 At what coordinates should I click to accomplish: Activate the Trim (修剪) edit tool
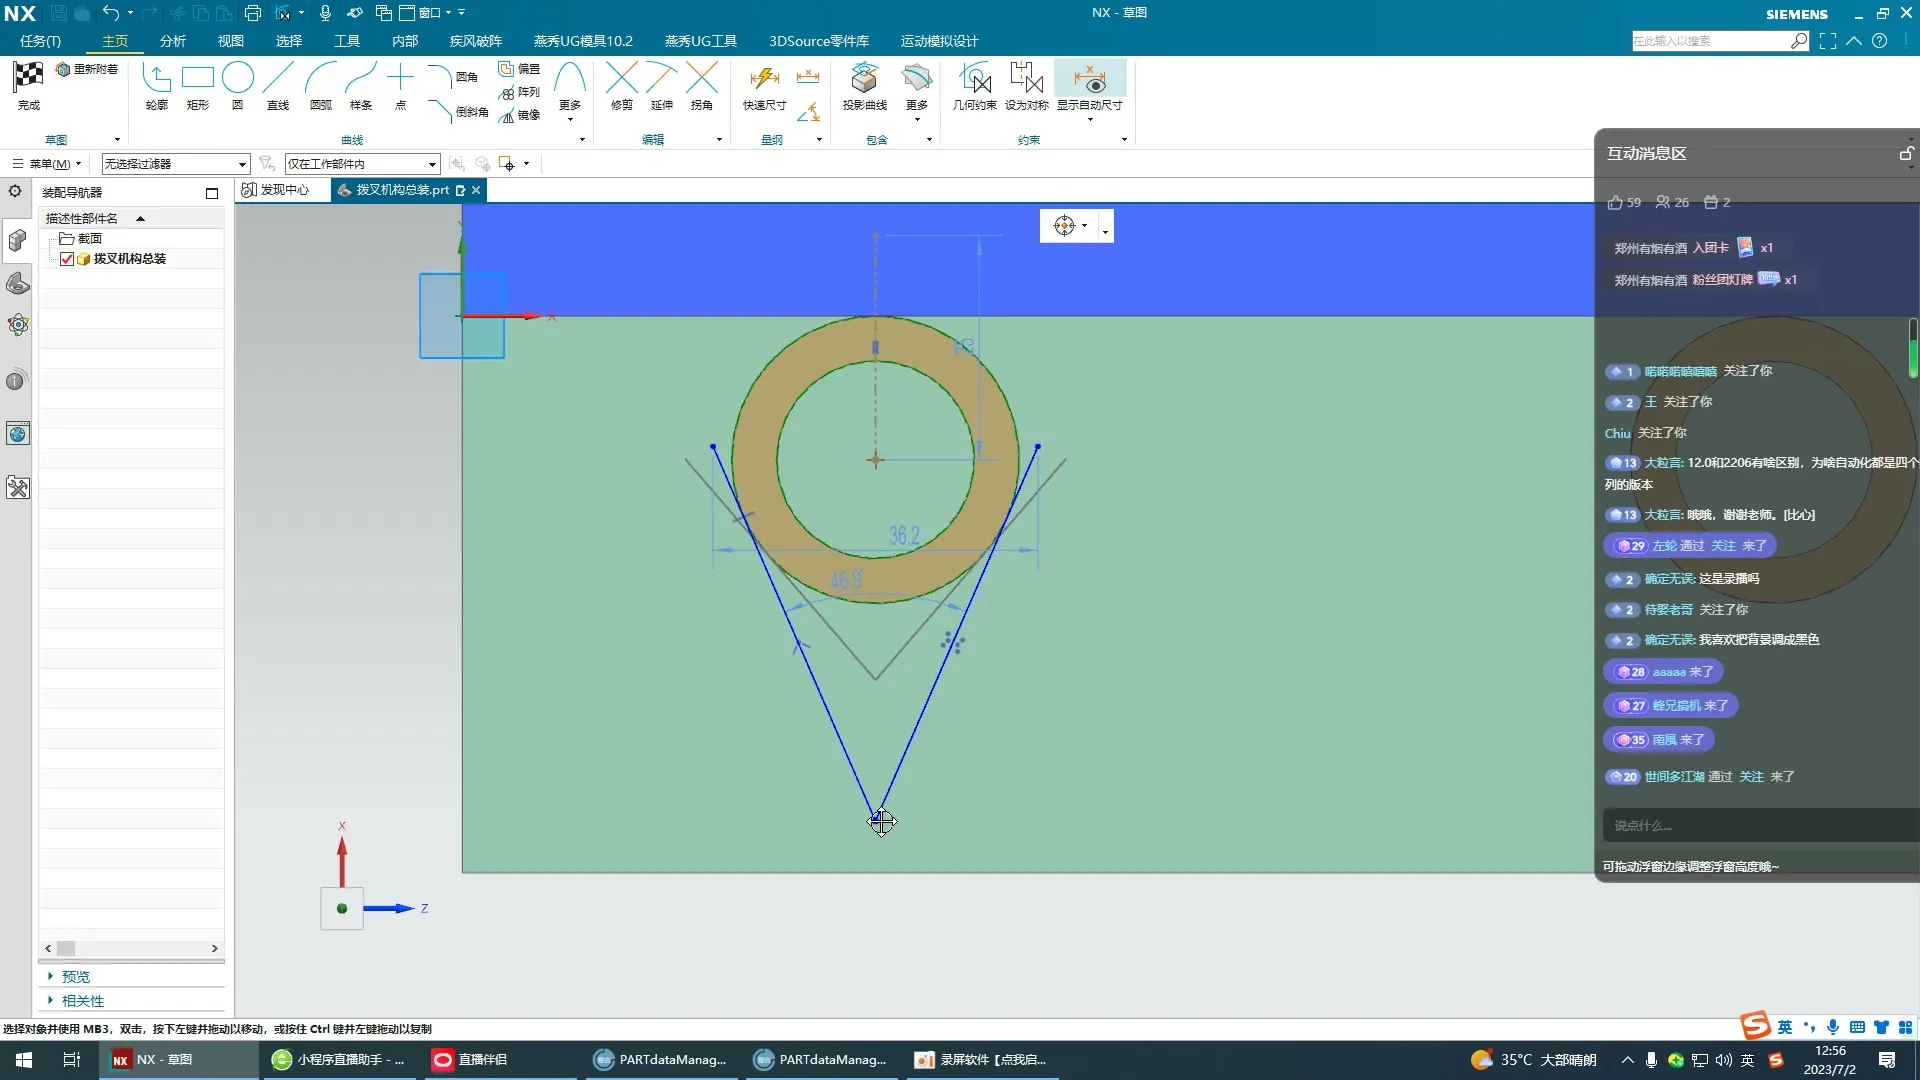621,80
